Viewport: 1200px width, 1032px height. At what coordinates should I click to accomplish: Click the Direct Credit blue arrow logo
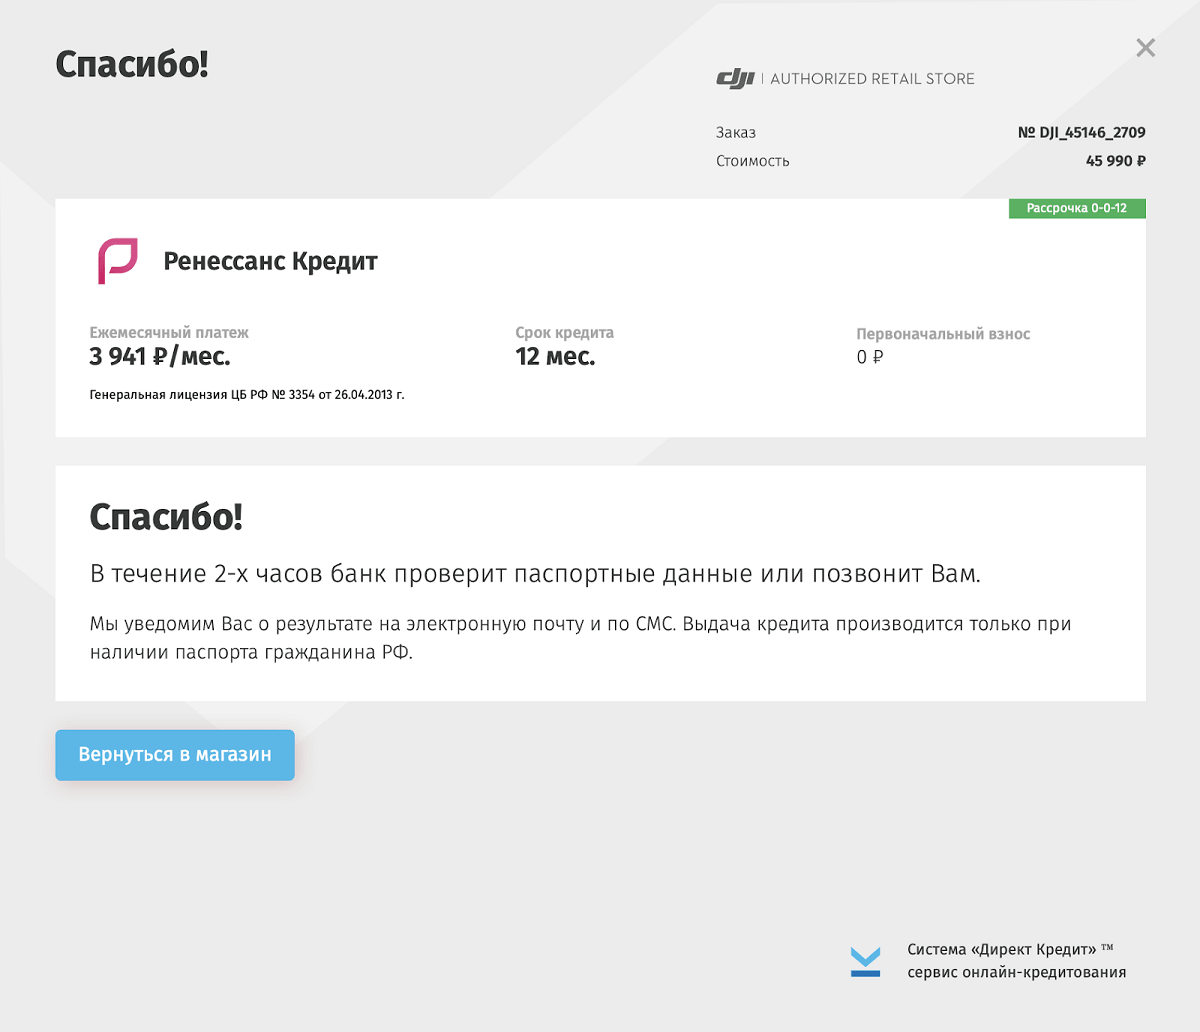point(865,961)
